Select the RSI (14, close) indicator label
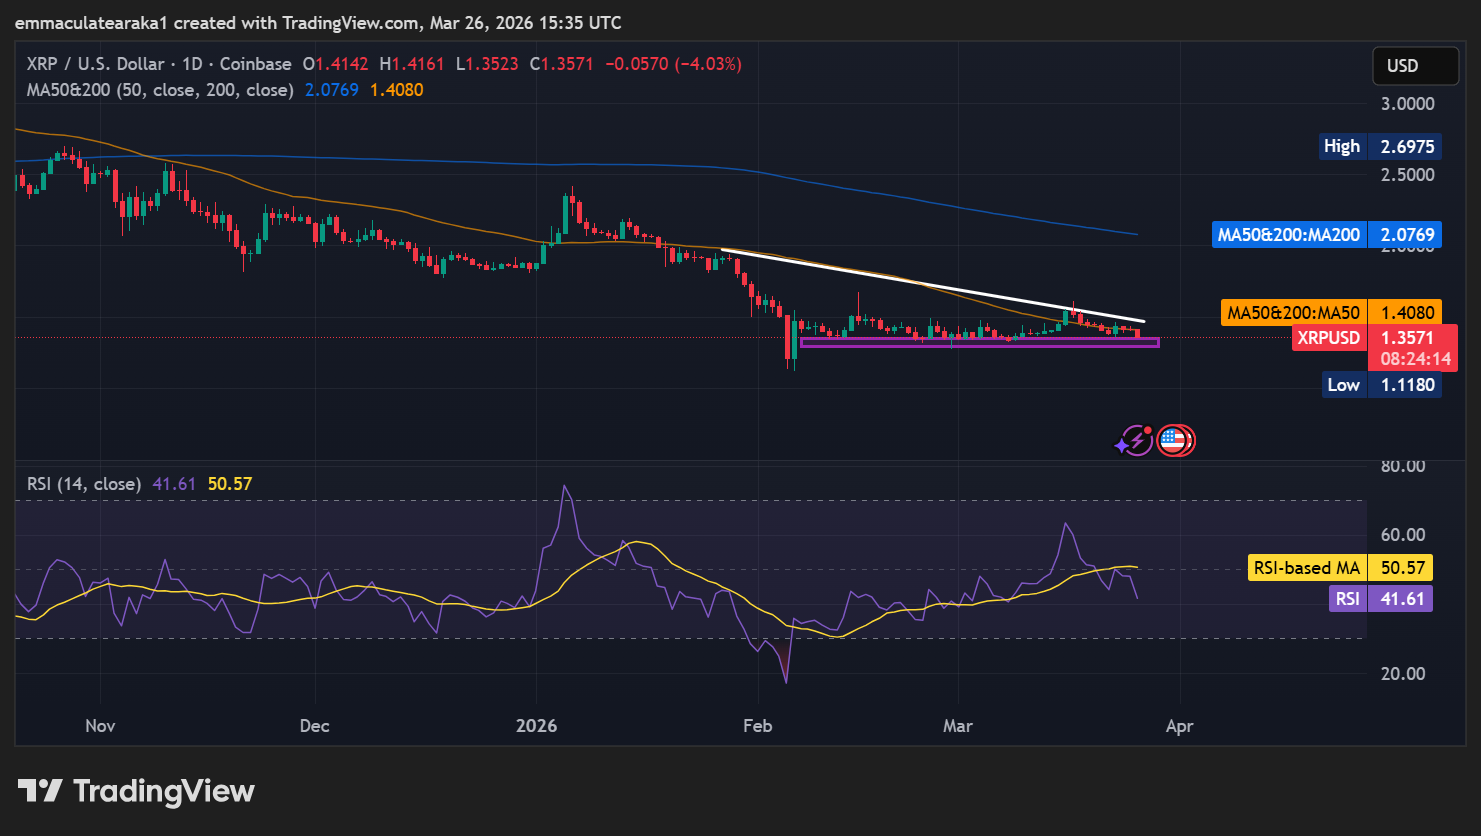The width and height of the screenshot is (1481, 836). point(84,483)
